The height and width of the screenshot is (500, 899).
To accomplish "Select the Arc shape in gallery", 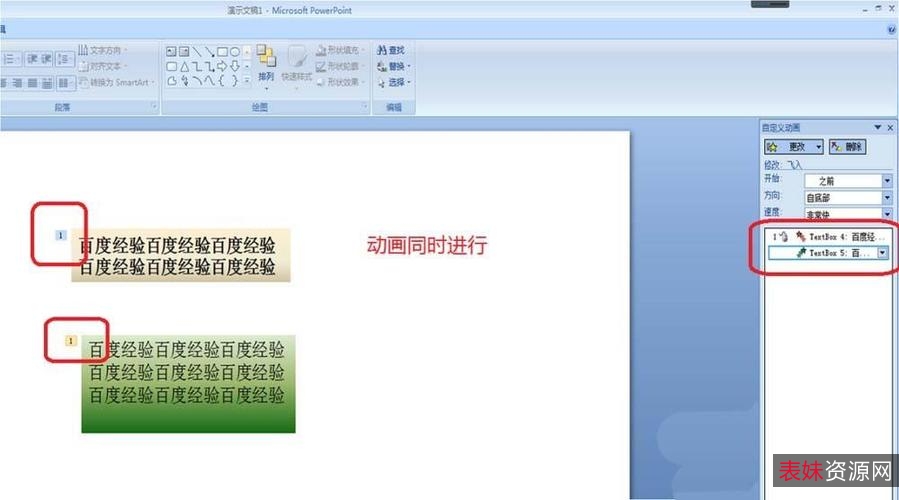I will (x=197, y=81).
